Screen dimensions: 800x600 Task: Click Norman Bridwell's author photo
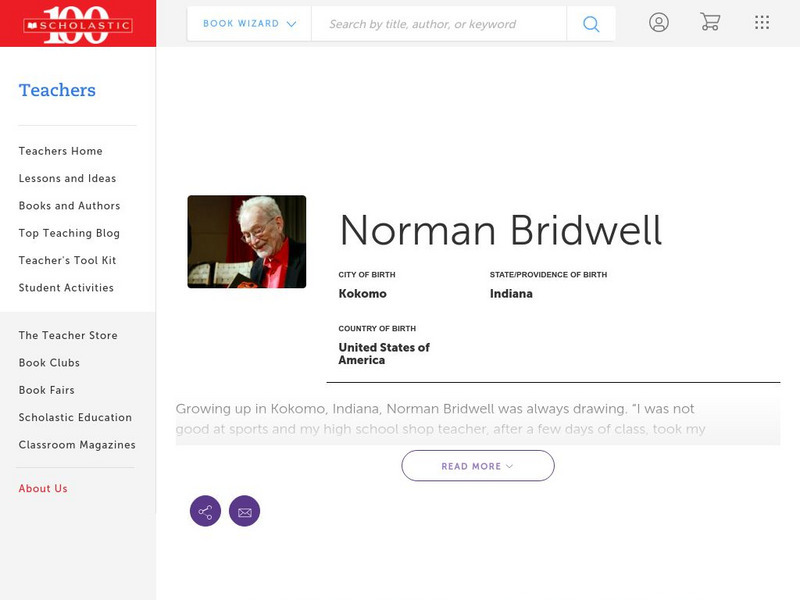[x=247, y=242]
